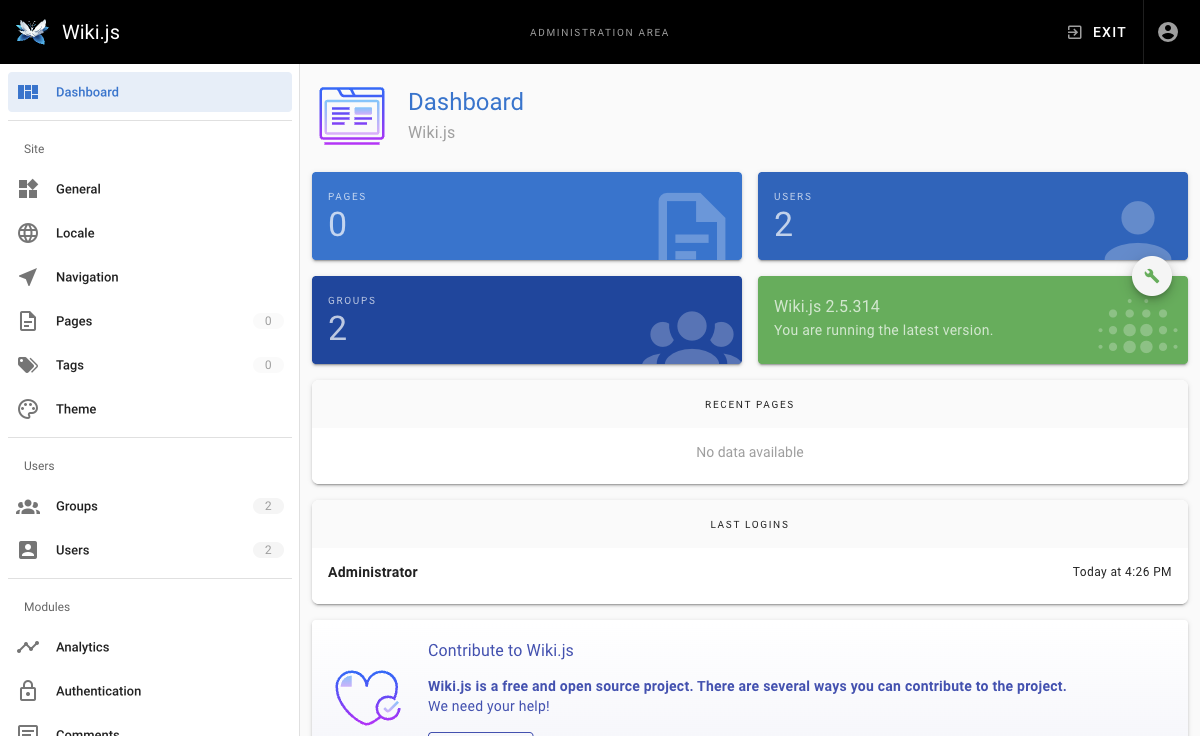
Task: Open the Dashboard menu item
Action: [150, 92]
